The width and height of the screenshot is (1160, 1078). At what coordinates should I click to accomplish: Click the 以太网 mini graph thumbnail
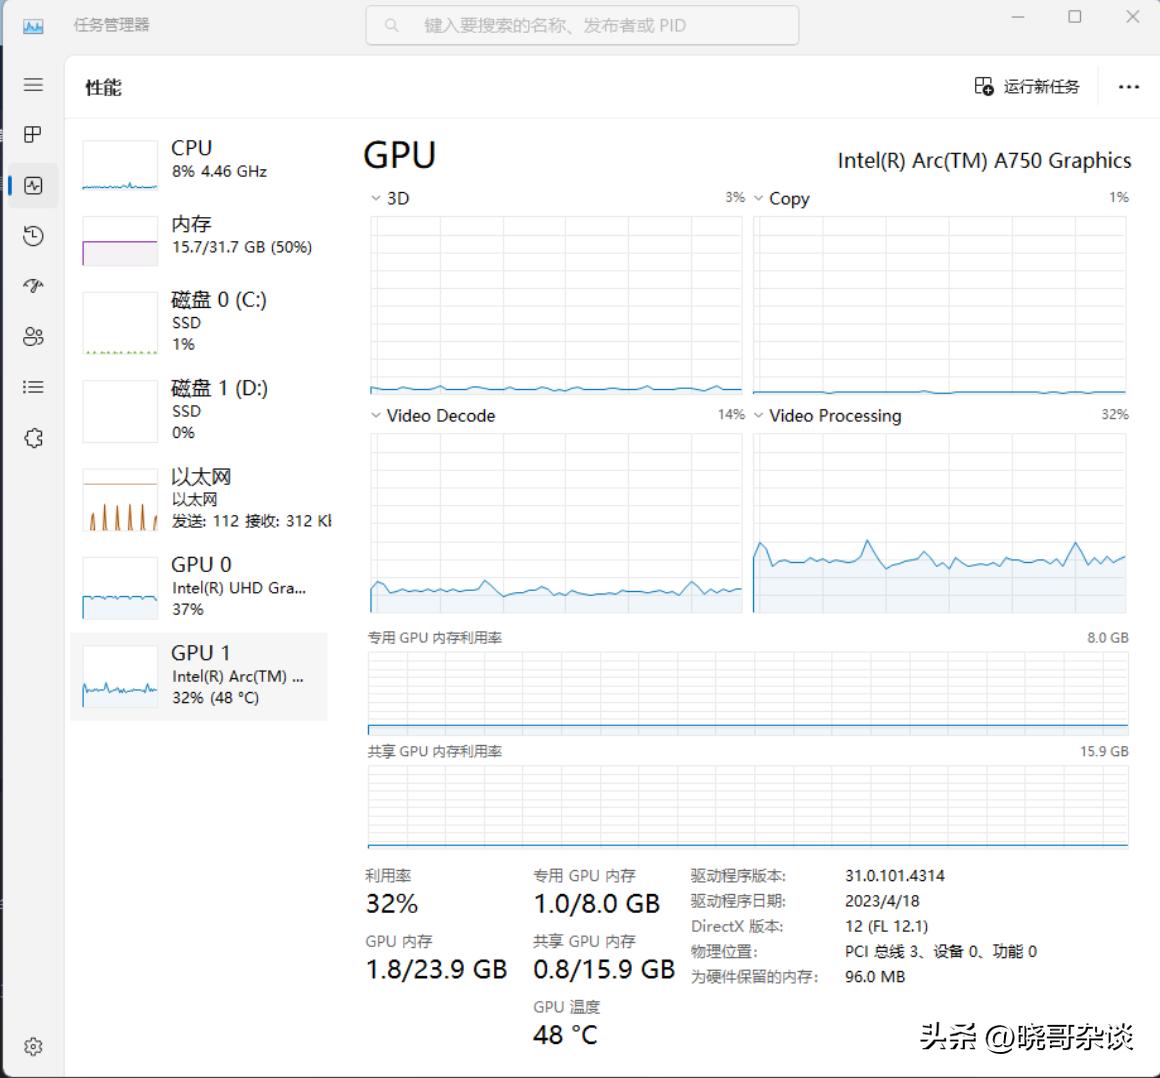click(x=120, y=499)
